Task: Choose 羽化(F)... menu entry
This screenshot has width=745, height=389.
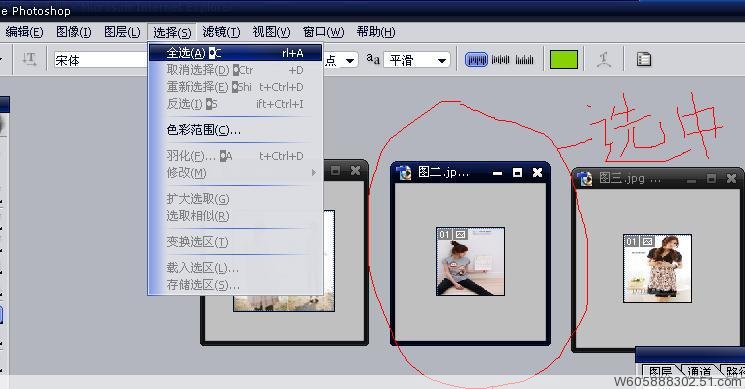Action: click(236, 156)
